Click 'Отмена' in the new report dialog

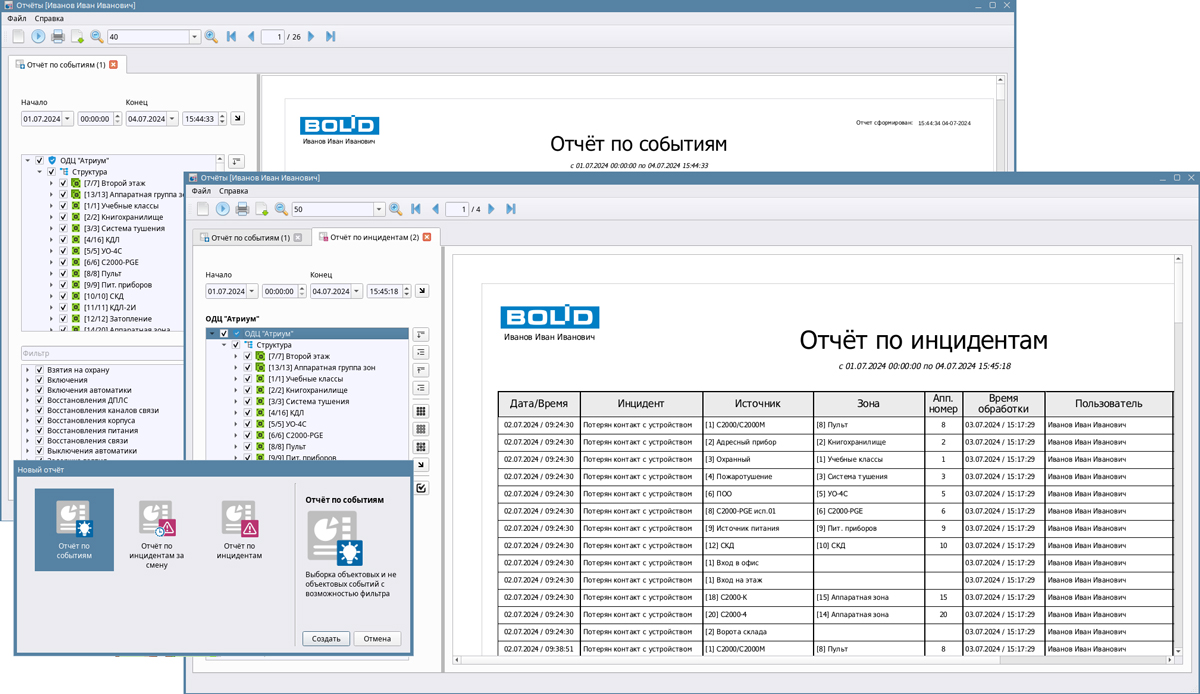pyautogui.click(x=377, y=638)
